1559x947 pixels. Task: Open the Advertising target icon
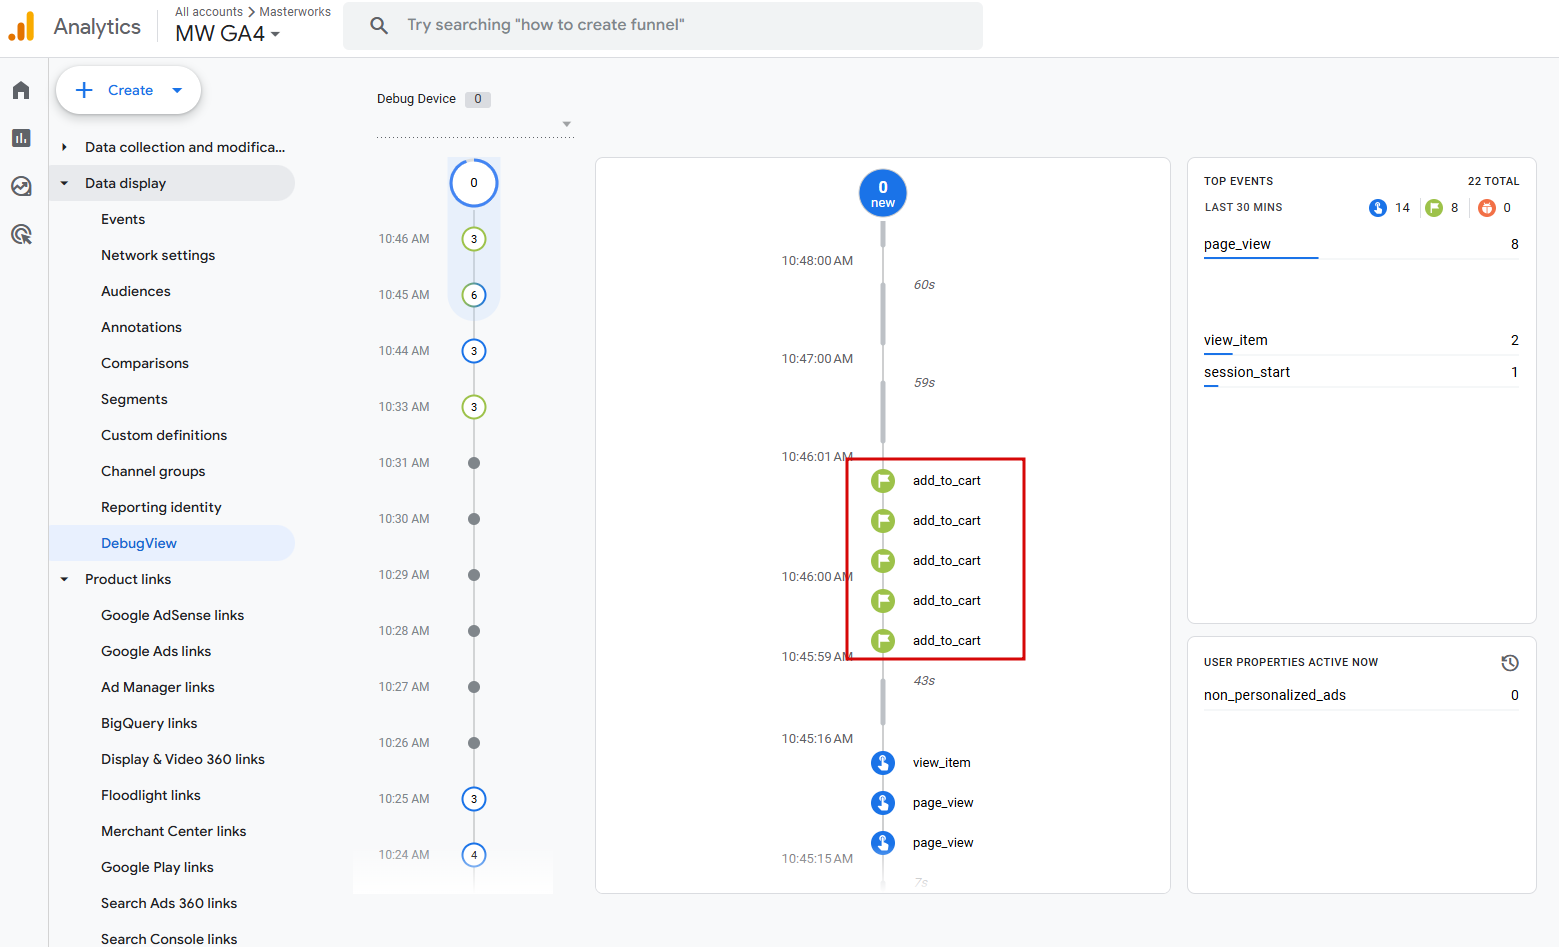tap(21, 234)
